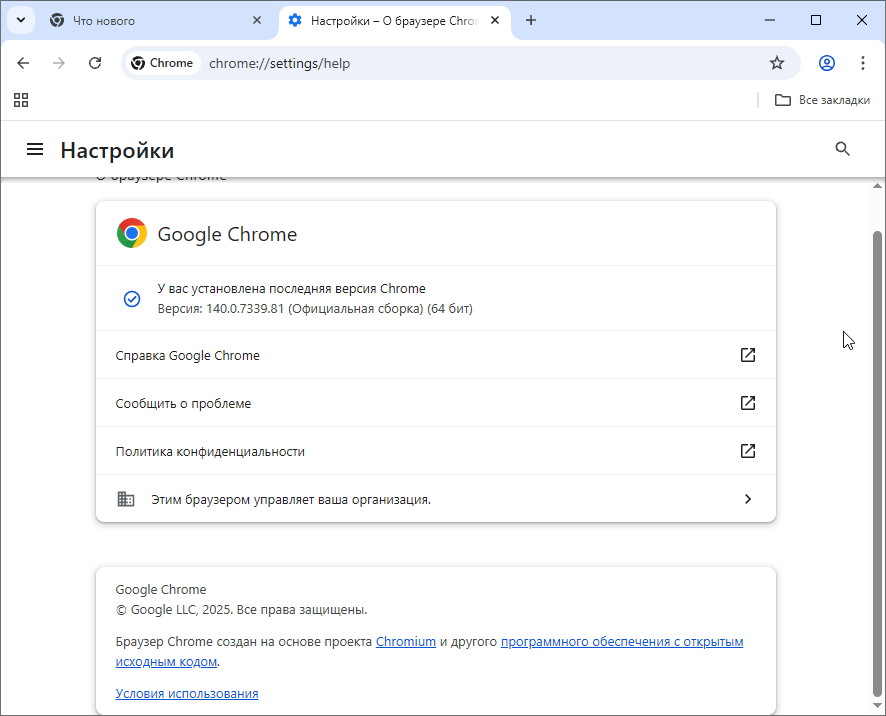Screen dimensions: 886x716
Task: Open settings search magnifier icon
Action: coord(842,149)
